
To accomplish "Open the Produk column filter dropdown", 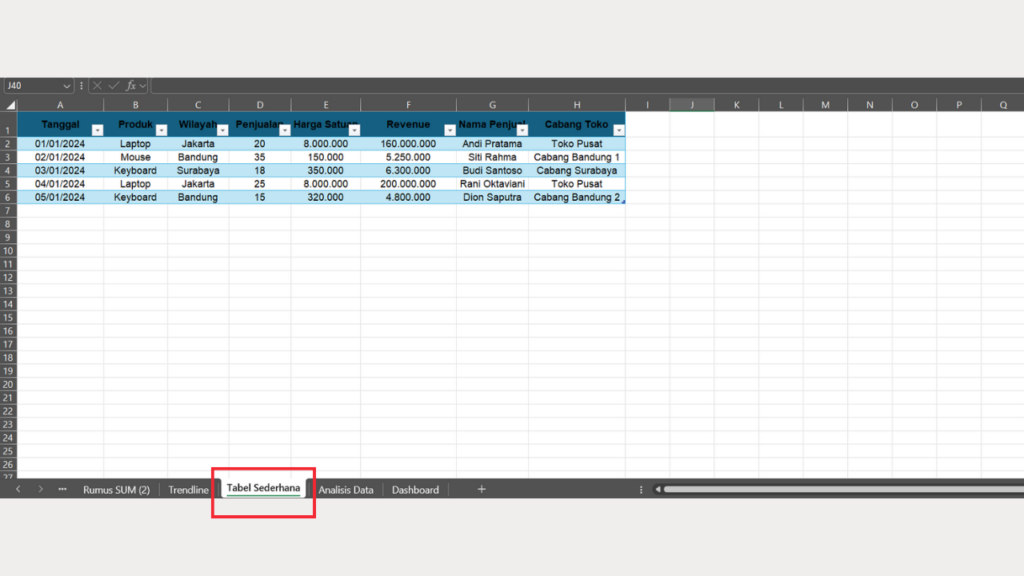I will click(161, 131).
